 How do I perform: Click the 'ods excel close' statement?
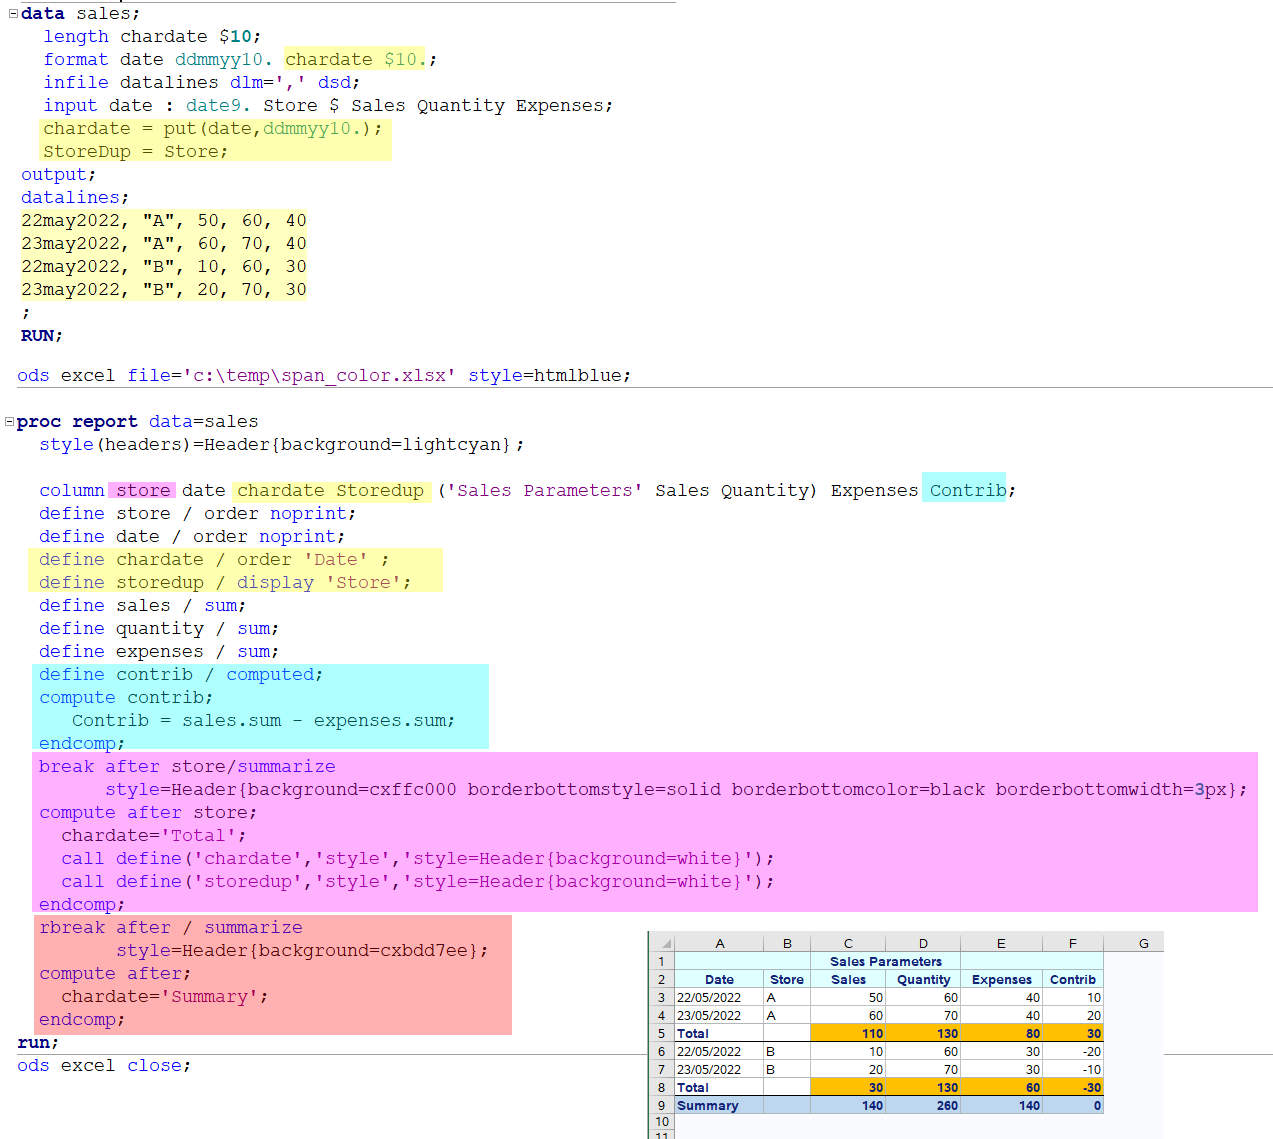click(x=103, y=1066)
